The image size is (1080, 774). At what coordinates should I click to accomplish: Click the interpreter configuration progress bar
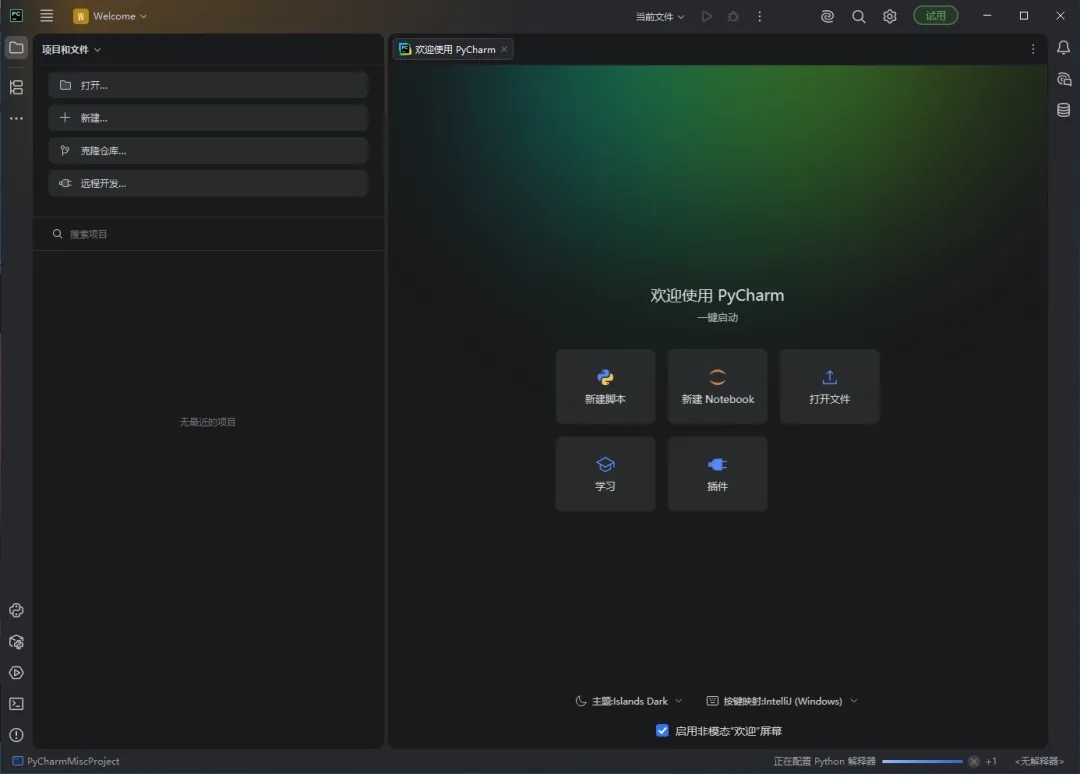pos(922,761)
